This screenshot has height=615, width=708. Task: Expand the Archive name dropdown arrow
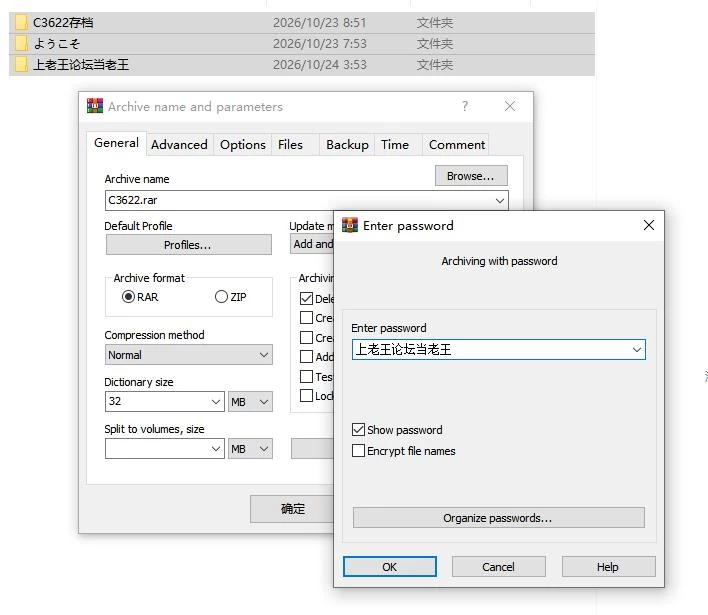(499, 200)
